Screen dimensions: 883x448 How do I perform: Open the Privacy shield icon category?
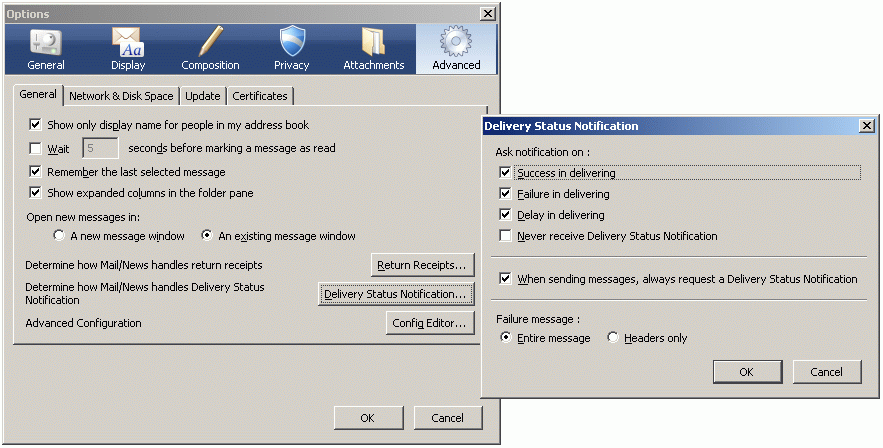[x=292, y=50]
